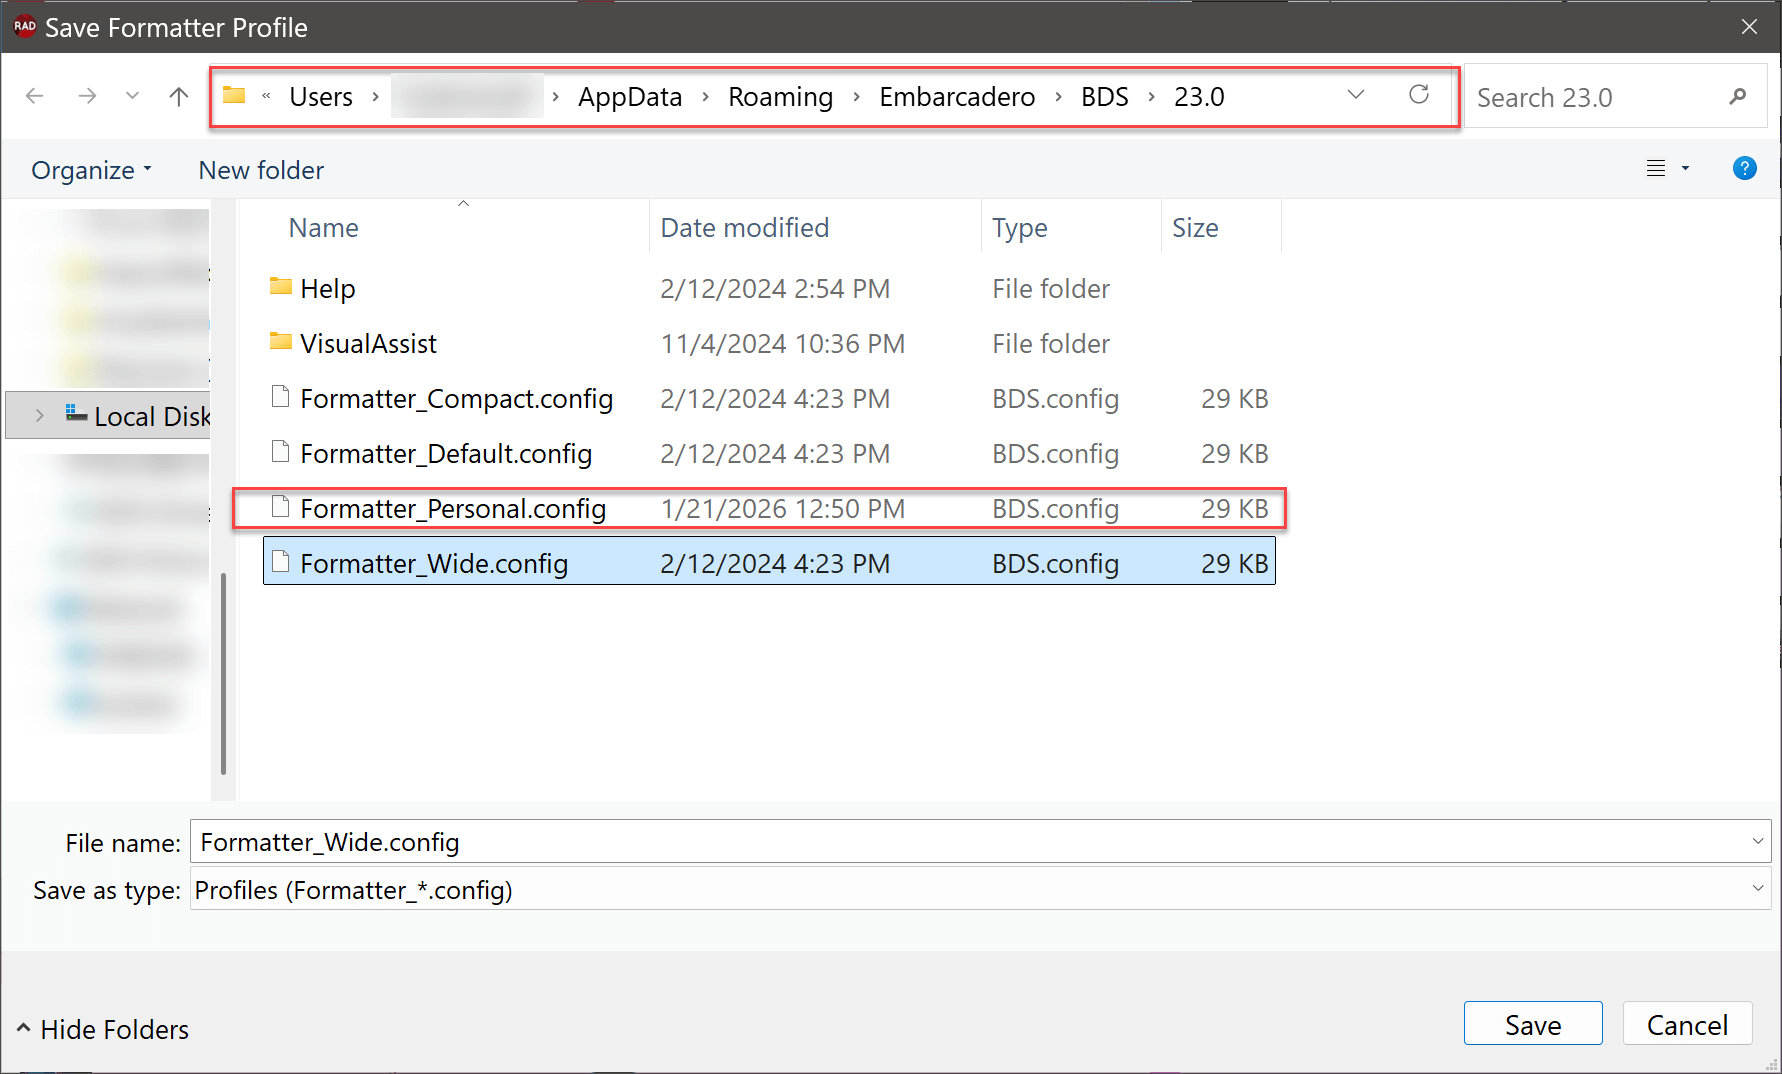The height and width of the screenshot is (1074, 1782).
Task: Change view layout icon
Action: [x=1656, y=169]
